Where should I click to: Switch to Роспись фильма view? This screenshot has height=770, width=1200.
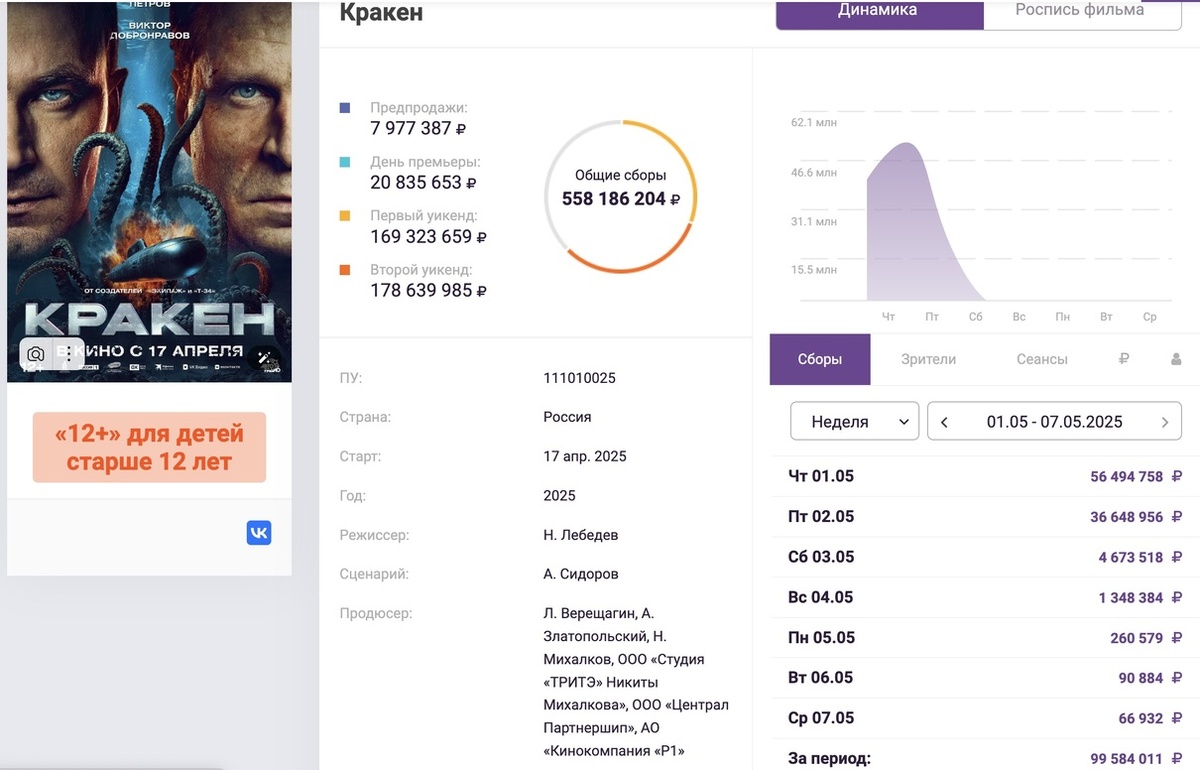tap(1082, 11)
